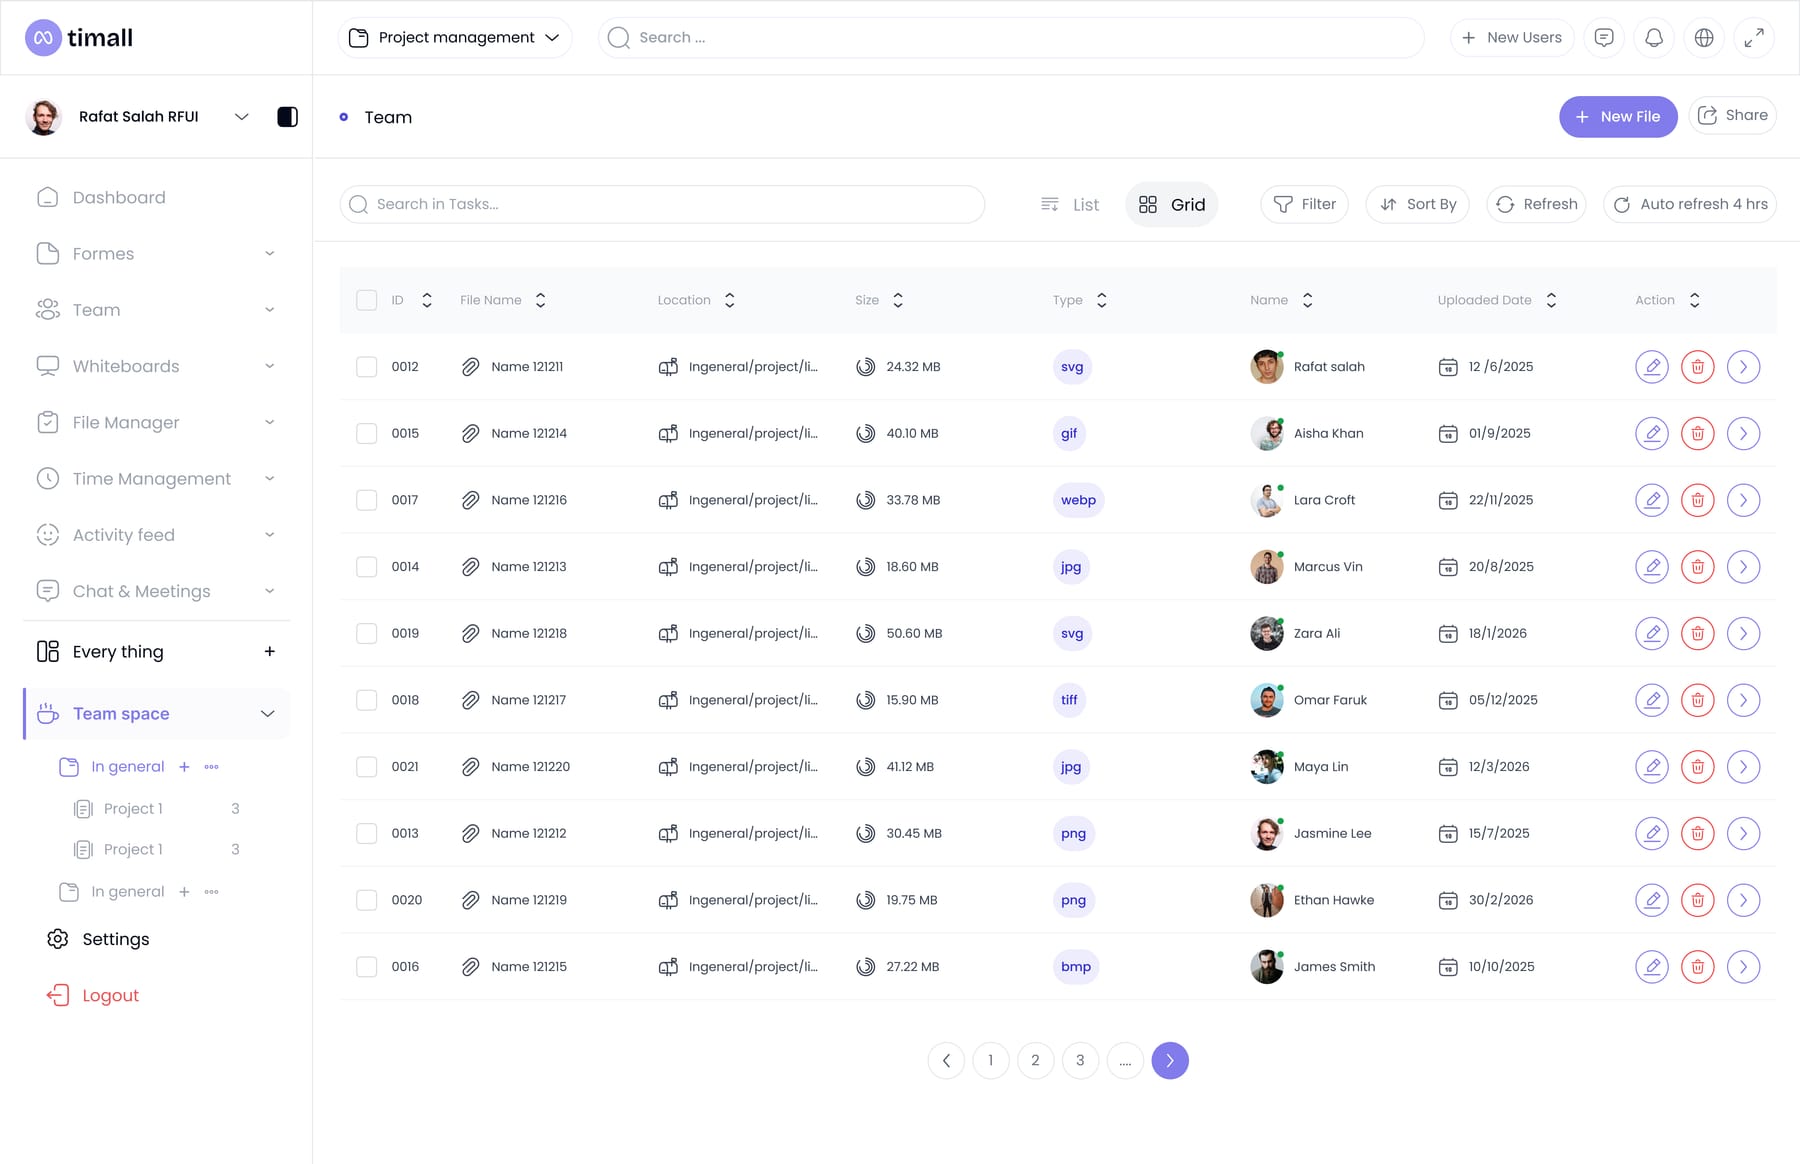Click Logout in sidebar

click(93, 996)
